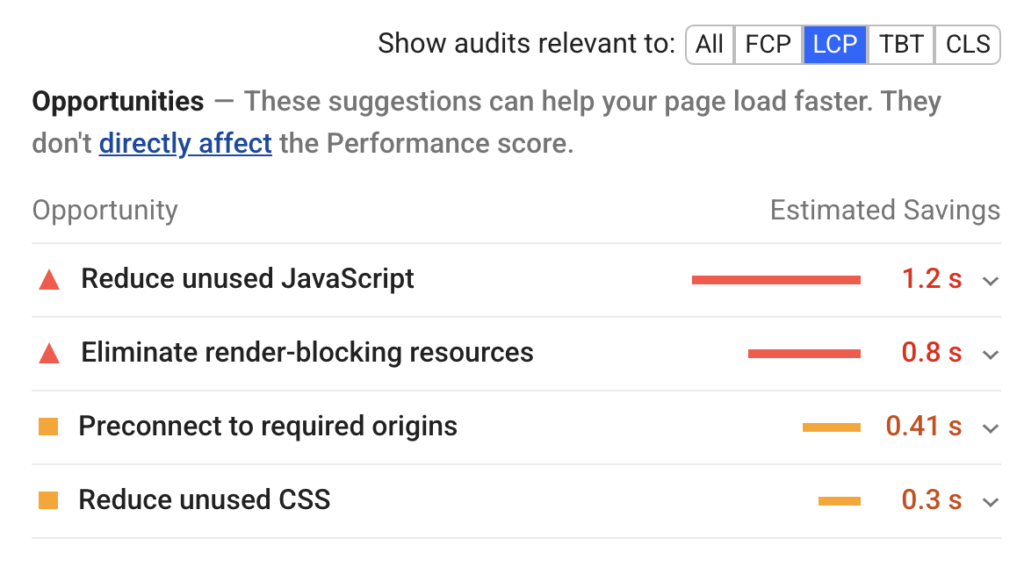Image resolution: width=1024 pixels, height=567 pixels.
Task: Expand Eliminate render-blocking resources chevron
Action: [x=991, y=355]
